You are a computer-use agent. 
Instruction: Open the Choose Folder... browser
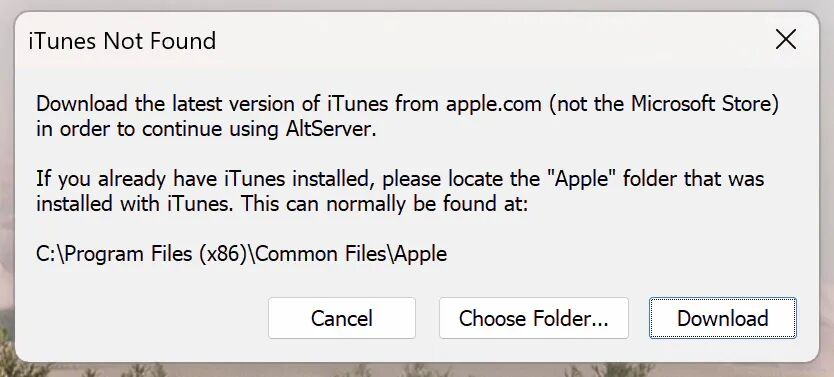(x=533, y=318)
